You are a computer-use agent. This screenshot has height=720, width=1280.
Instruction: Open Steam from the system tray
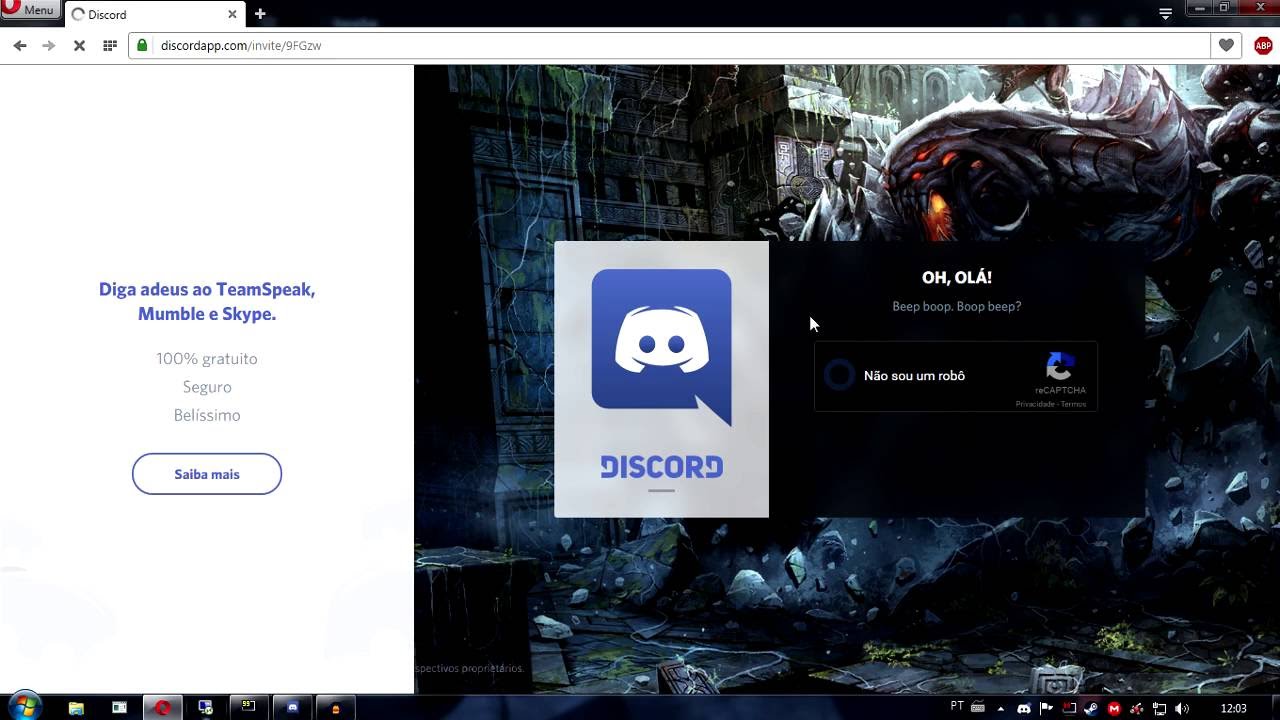(1092, 709)
